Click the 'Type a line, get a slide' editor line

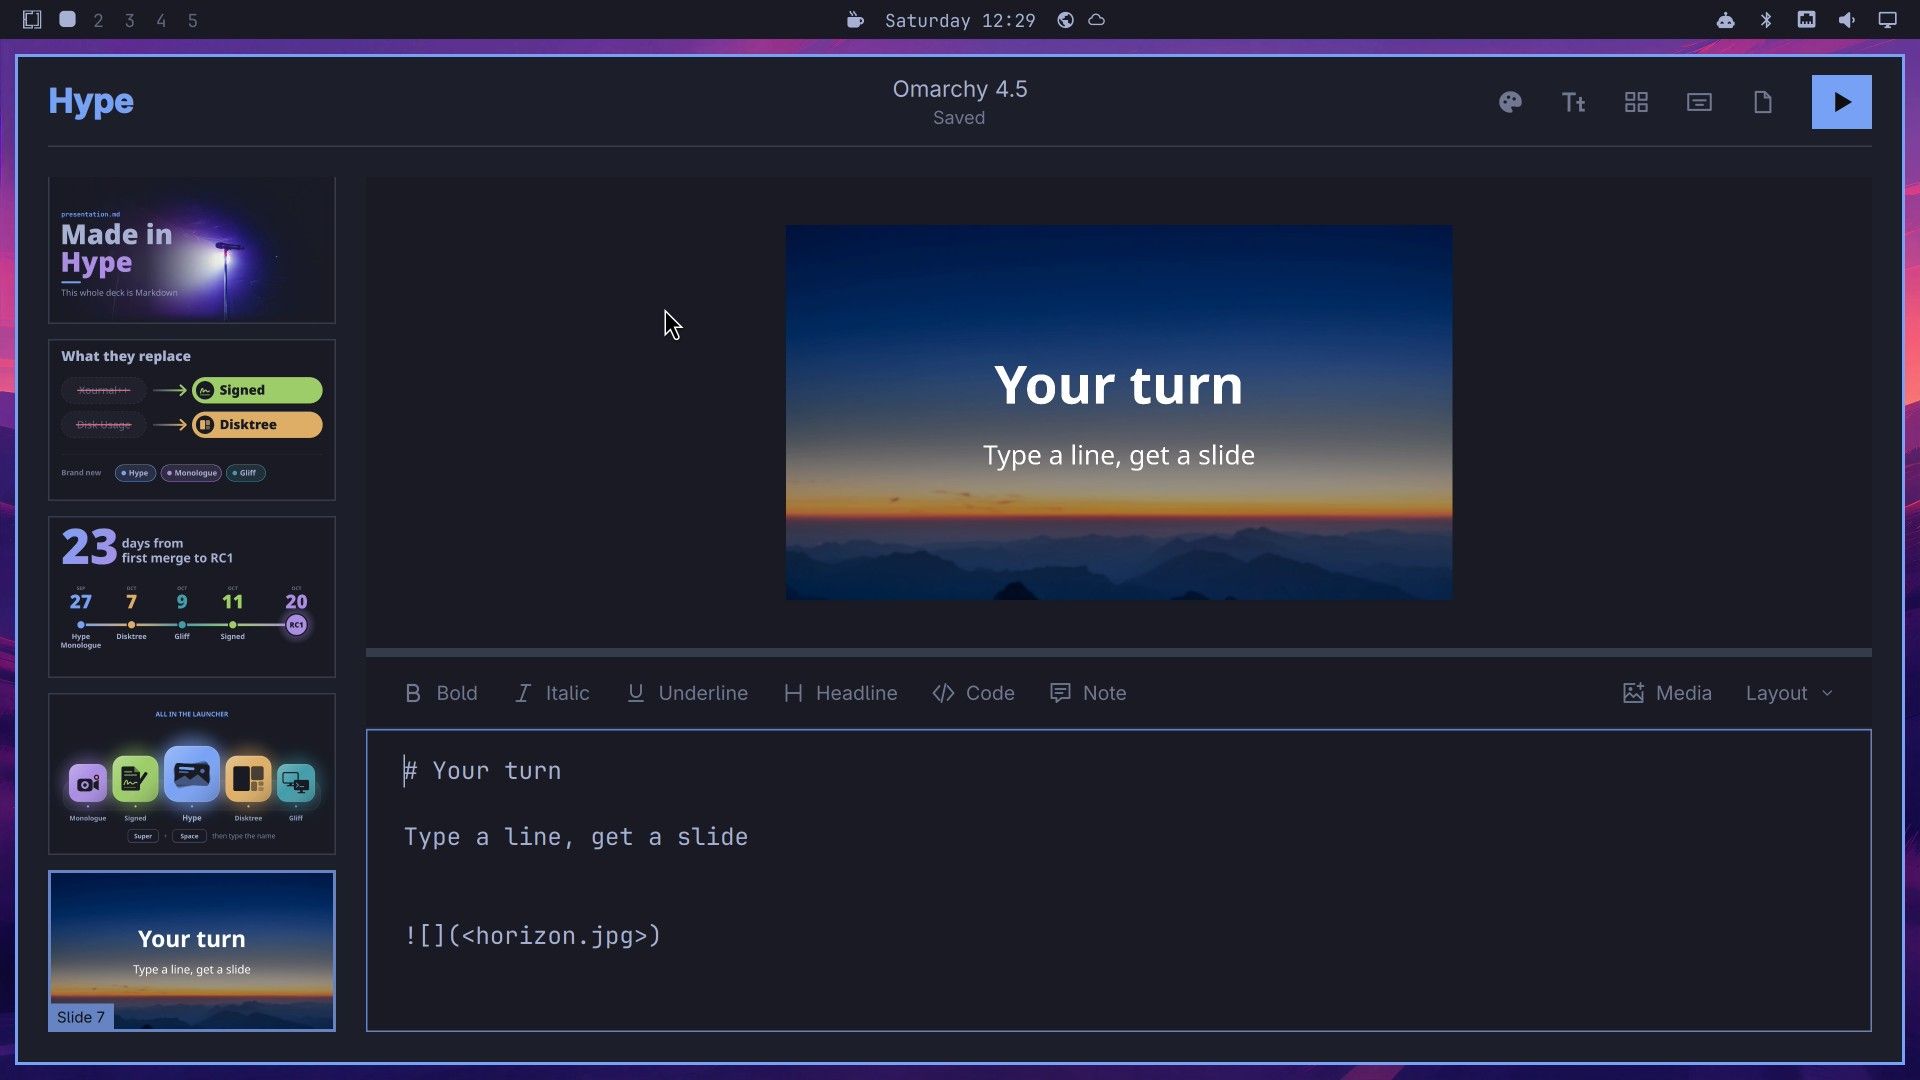[576, 837]
